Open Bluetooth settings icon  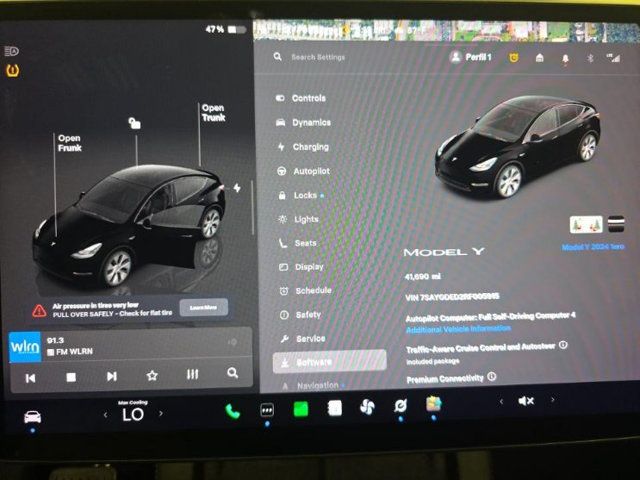590,58
